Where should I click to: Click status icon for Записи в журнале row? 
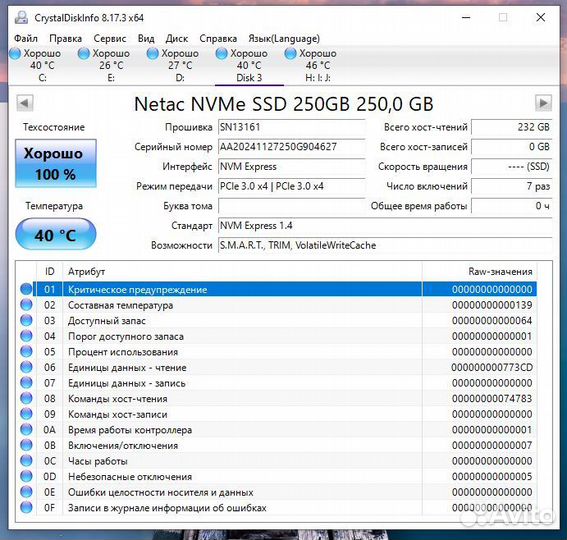(x=26, y=507)
